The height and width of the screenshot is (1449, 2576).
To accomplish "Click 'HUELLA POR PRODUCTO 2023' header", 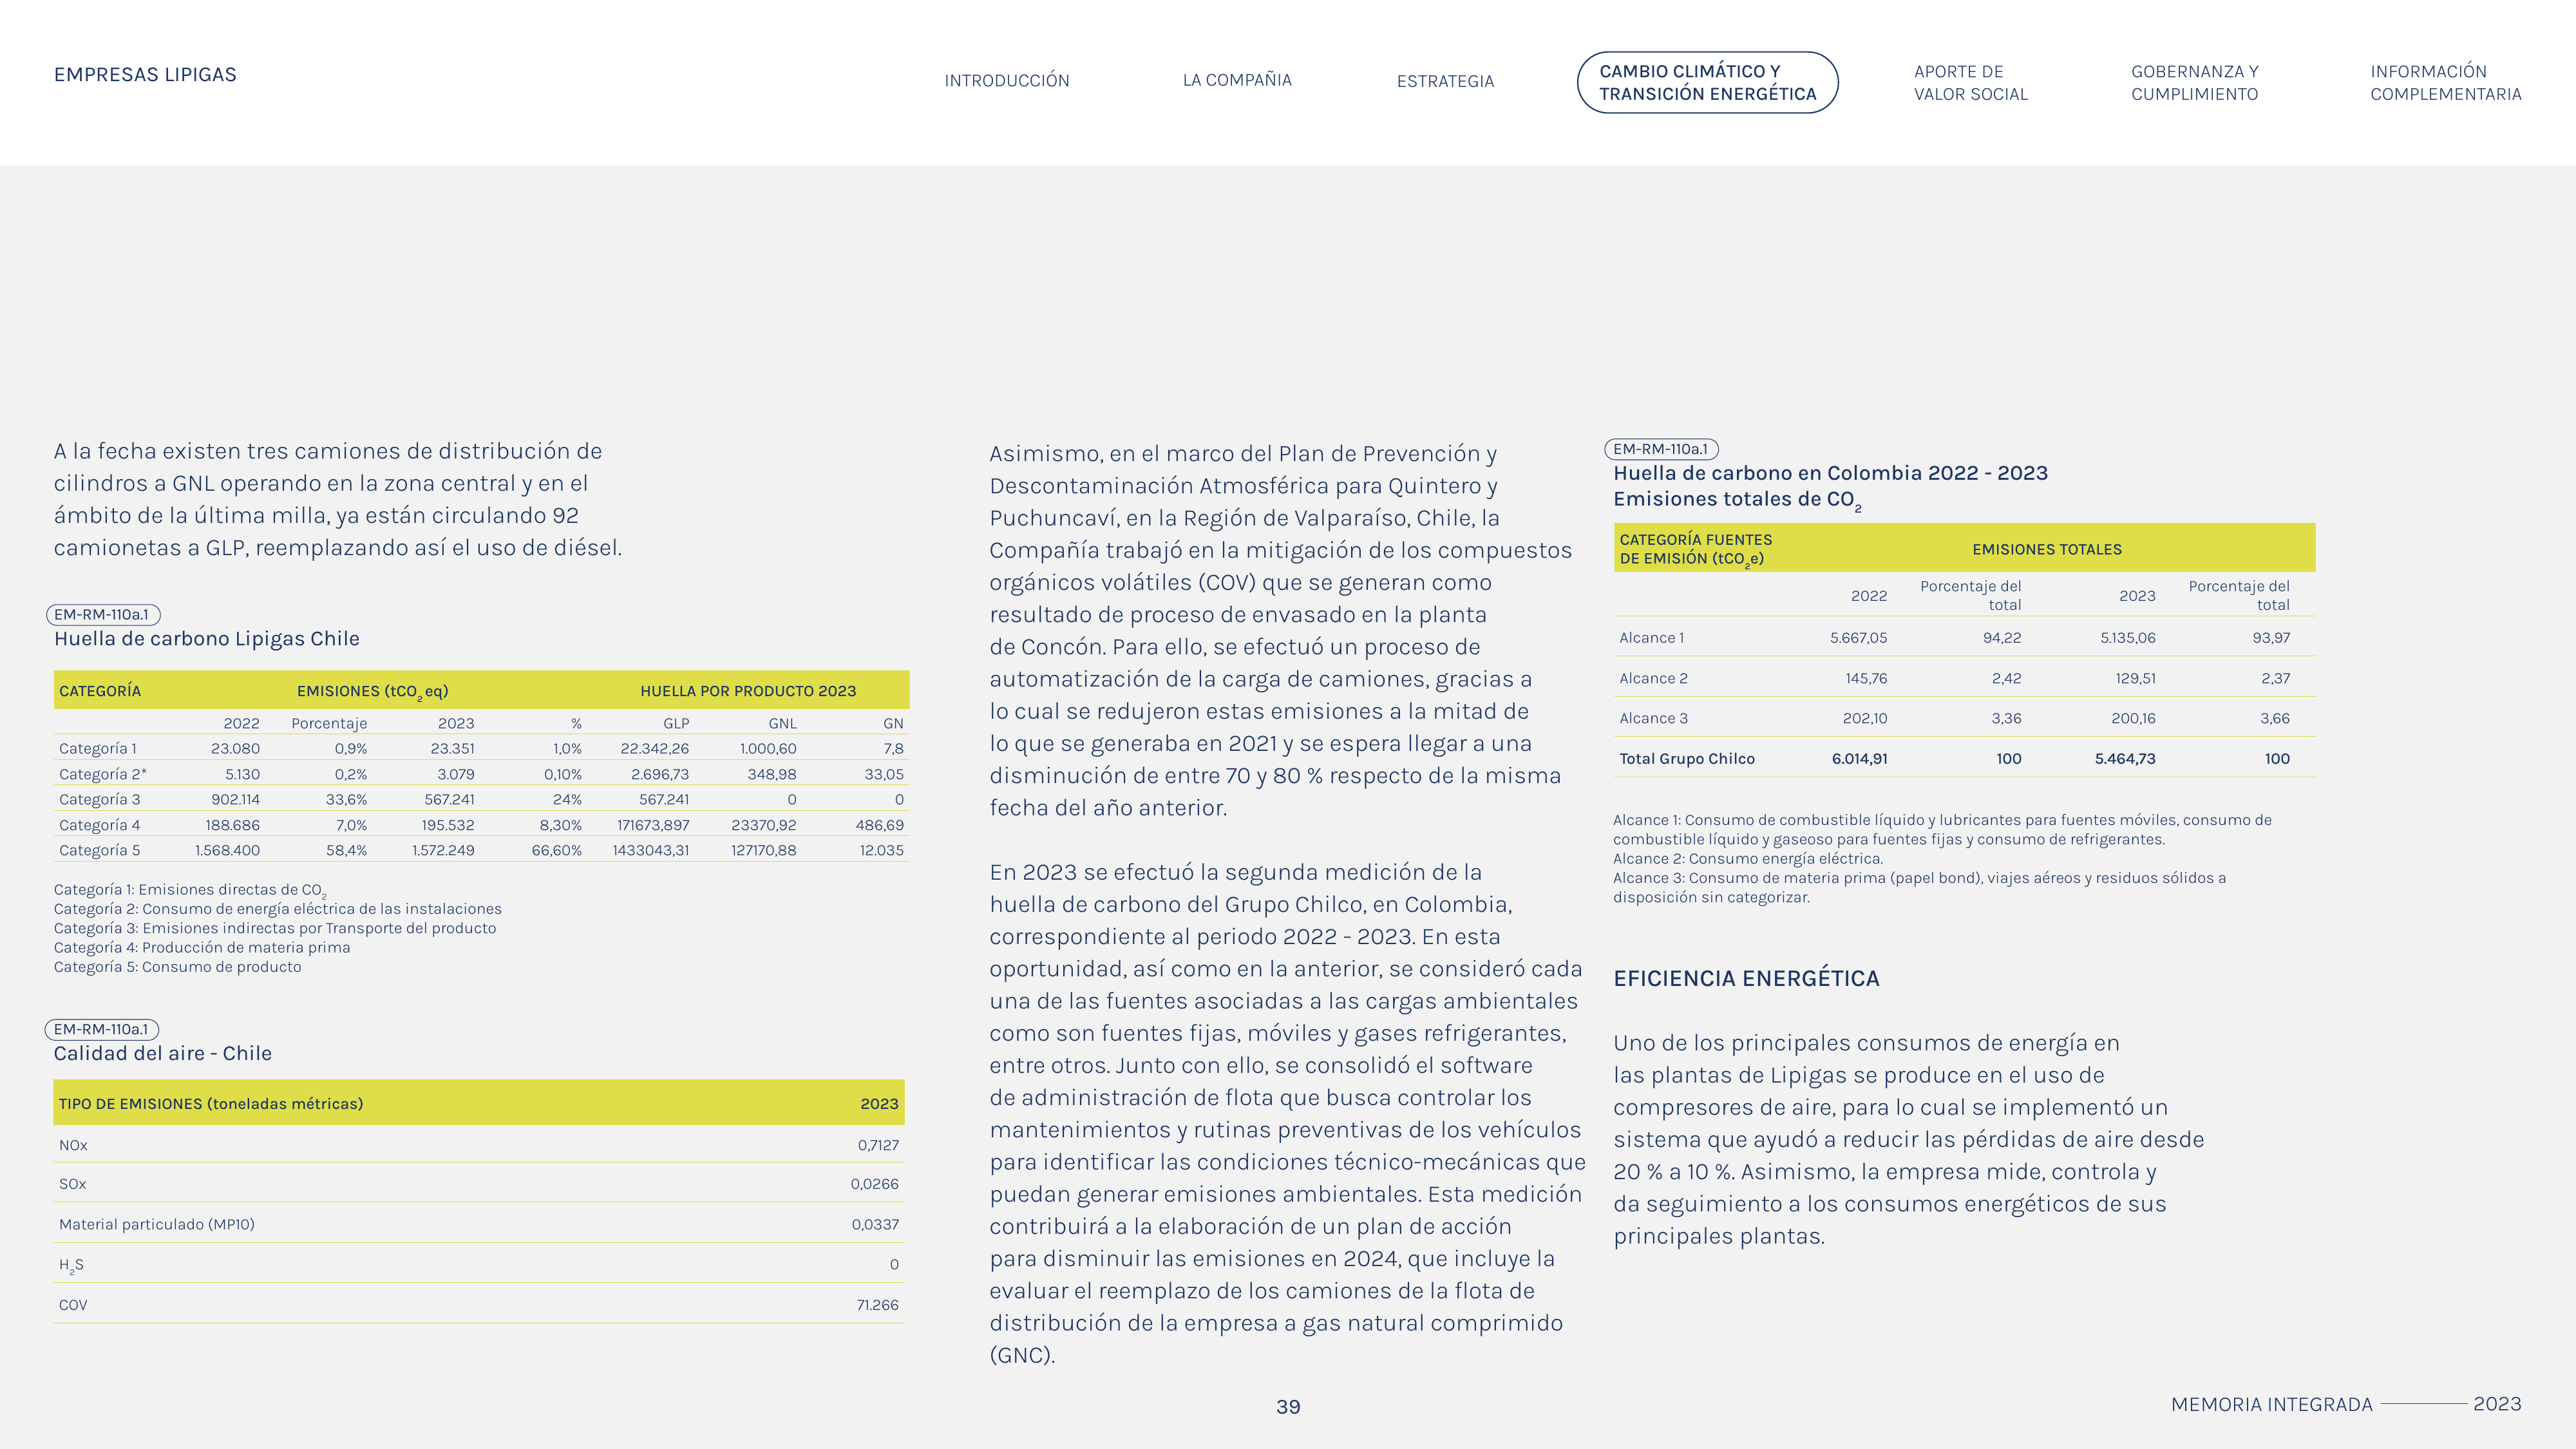I will coord(748,691).
